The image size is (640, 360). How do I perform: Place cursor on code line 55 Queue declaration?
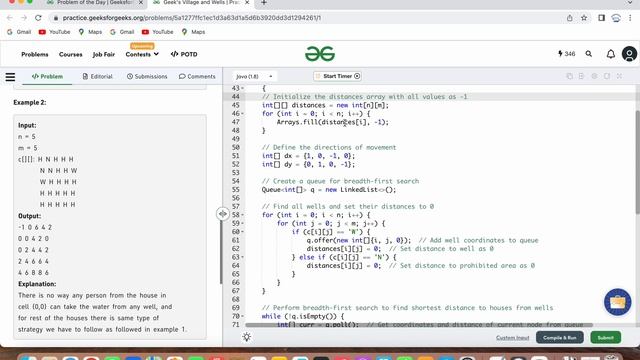(329, 190)
